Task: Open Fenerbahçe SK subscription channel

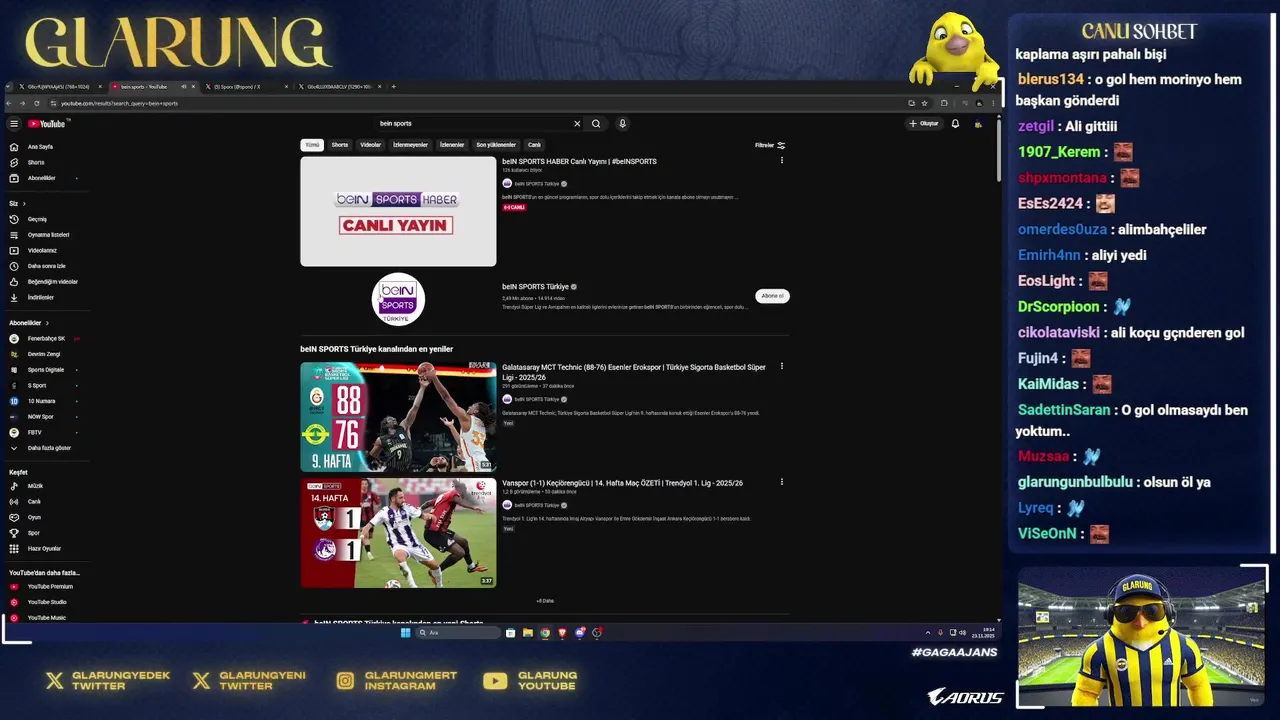Action: [46, 339]
